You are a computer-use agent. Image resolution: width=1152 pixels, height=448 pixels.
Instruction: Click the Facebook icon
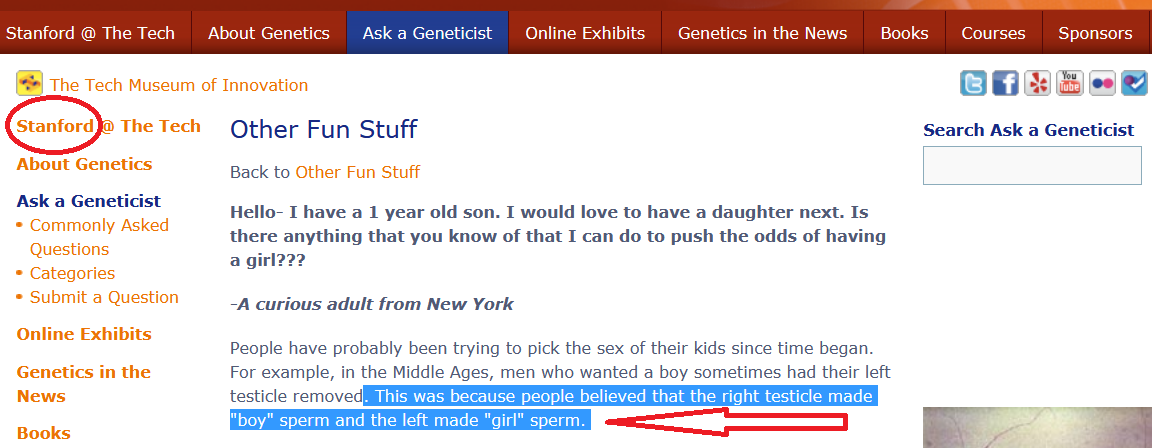click(1005, 83)
